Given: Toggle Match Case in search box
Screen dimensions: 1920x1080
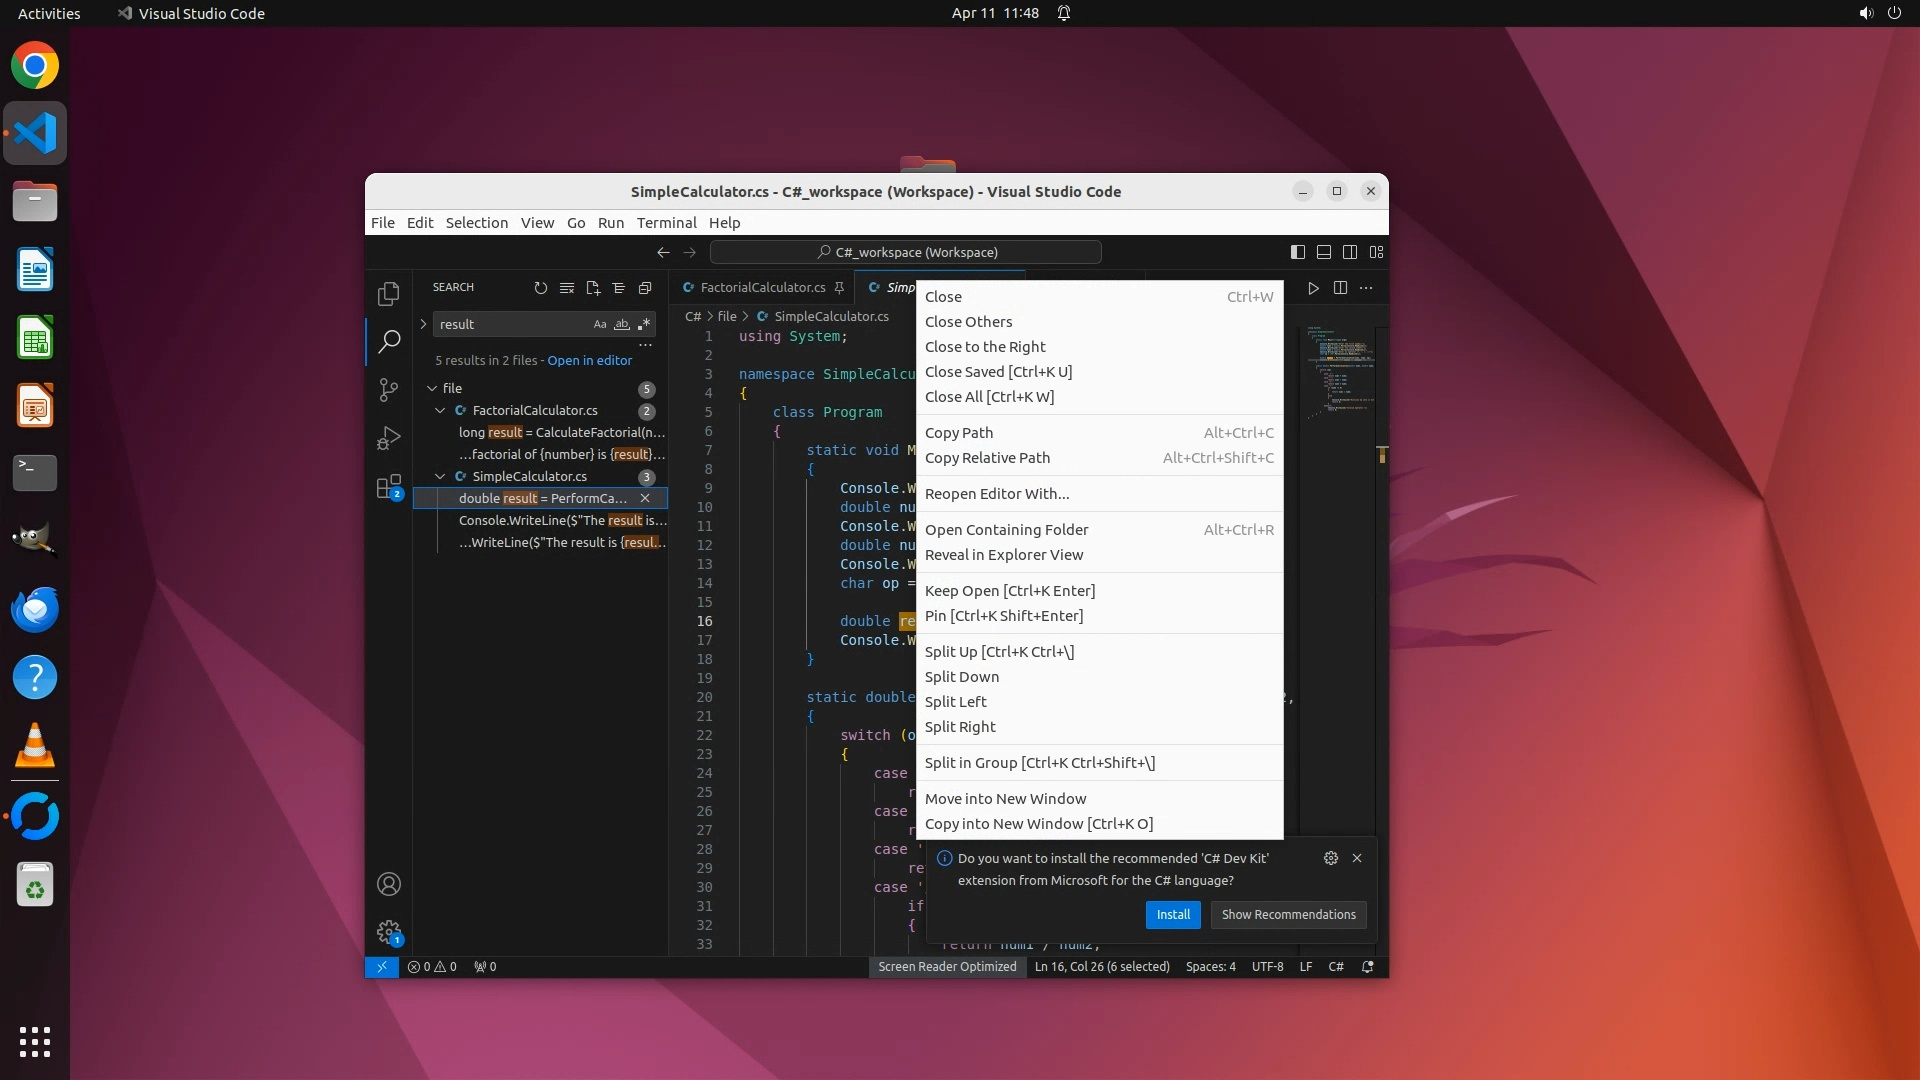Looking at the screenshot, I should [600, 324].
